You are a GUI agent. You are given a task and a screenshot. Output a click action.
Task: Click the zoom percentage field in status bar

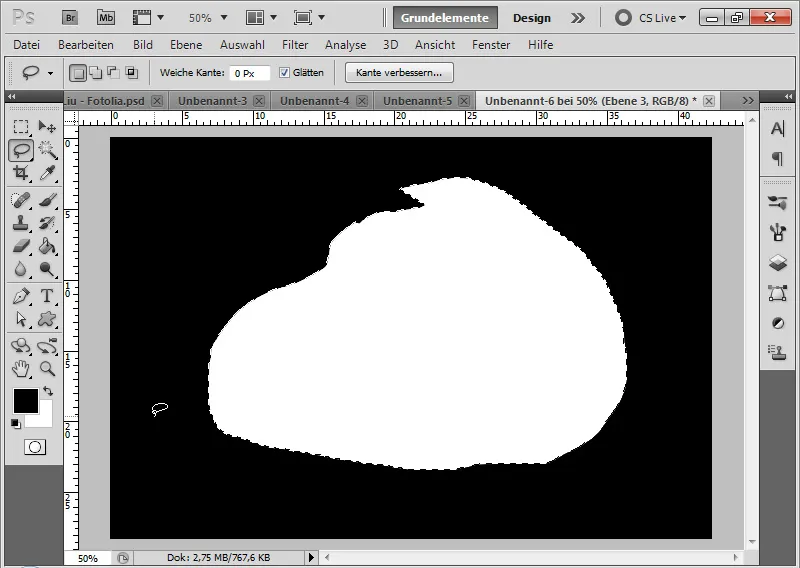pyautogui.click(x=88, y=558)
